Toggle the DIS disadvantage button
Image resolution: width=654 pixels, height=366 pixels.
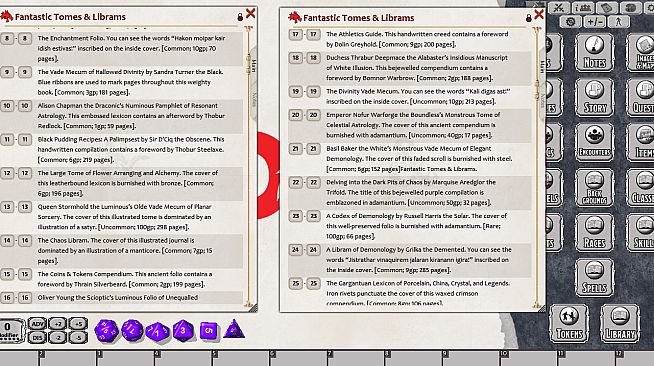(37, 337)
